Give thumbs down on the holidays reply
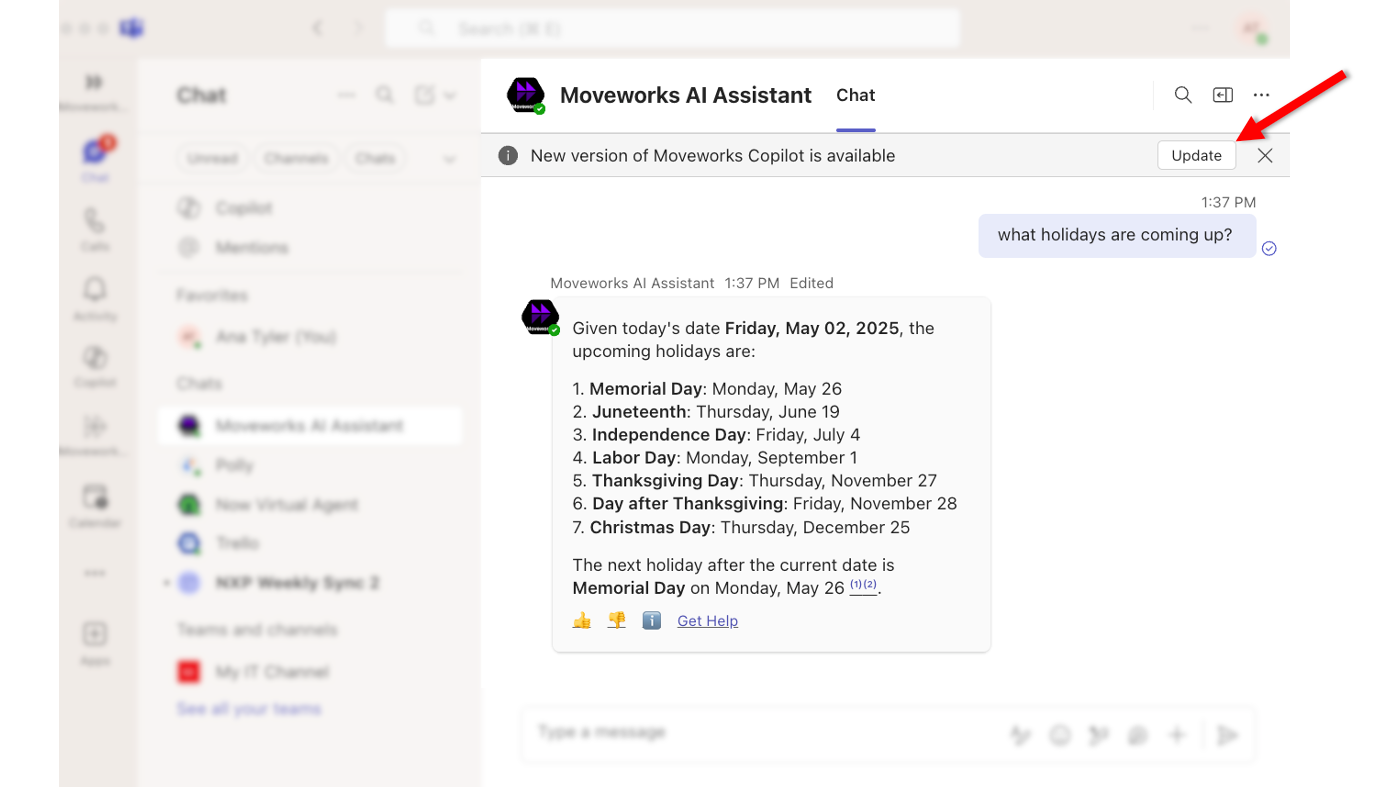 [617, 621]
